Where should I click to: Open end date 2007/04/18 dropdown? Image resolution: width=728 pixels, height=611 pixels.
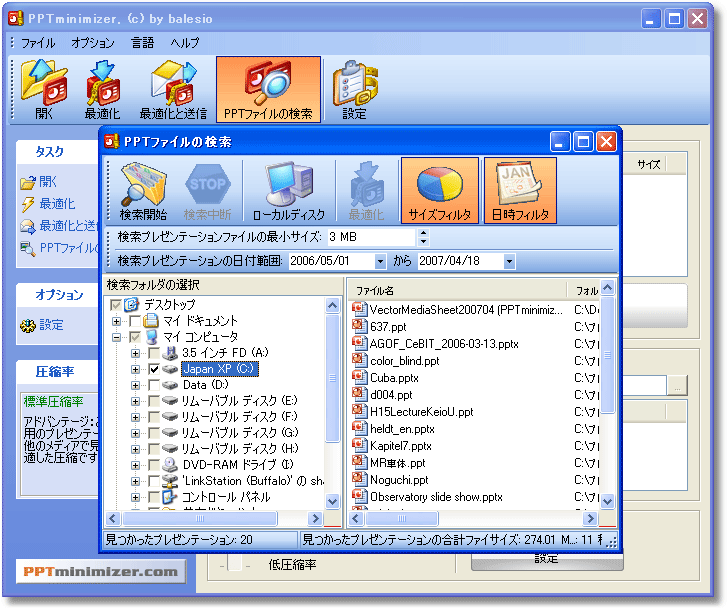click(509, 261)
